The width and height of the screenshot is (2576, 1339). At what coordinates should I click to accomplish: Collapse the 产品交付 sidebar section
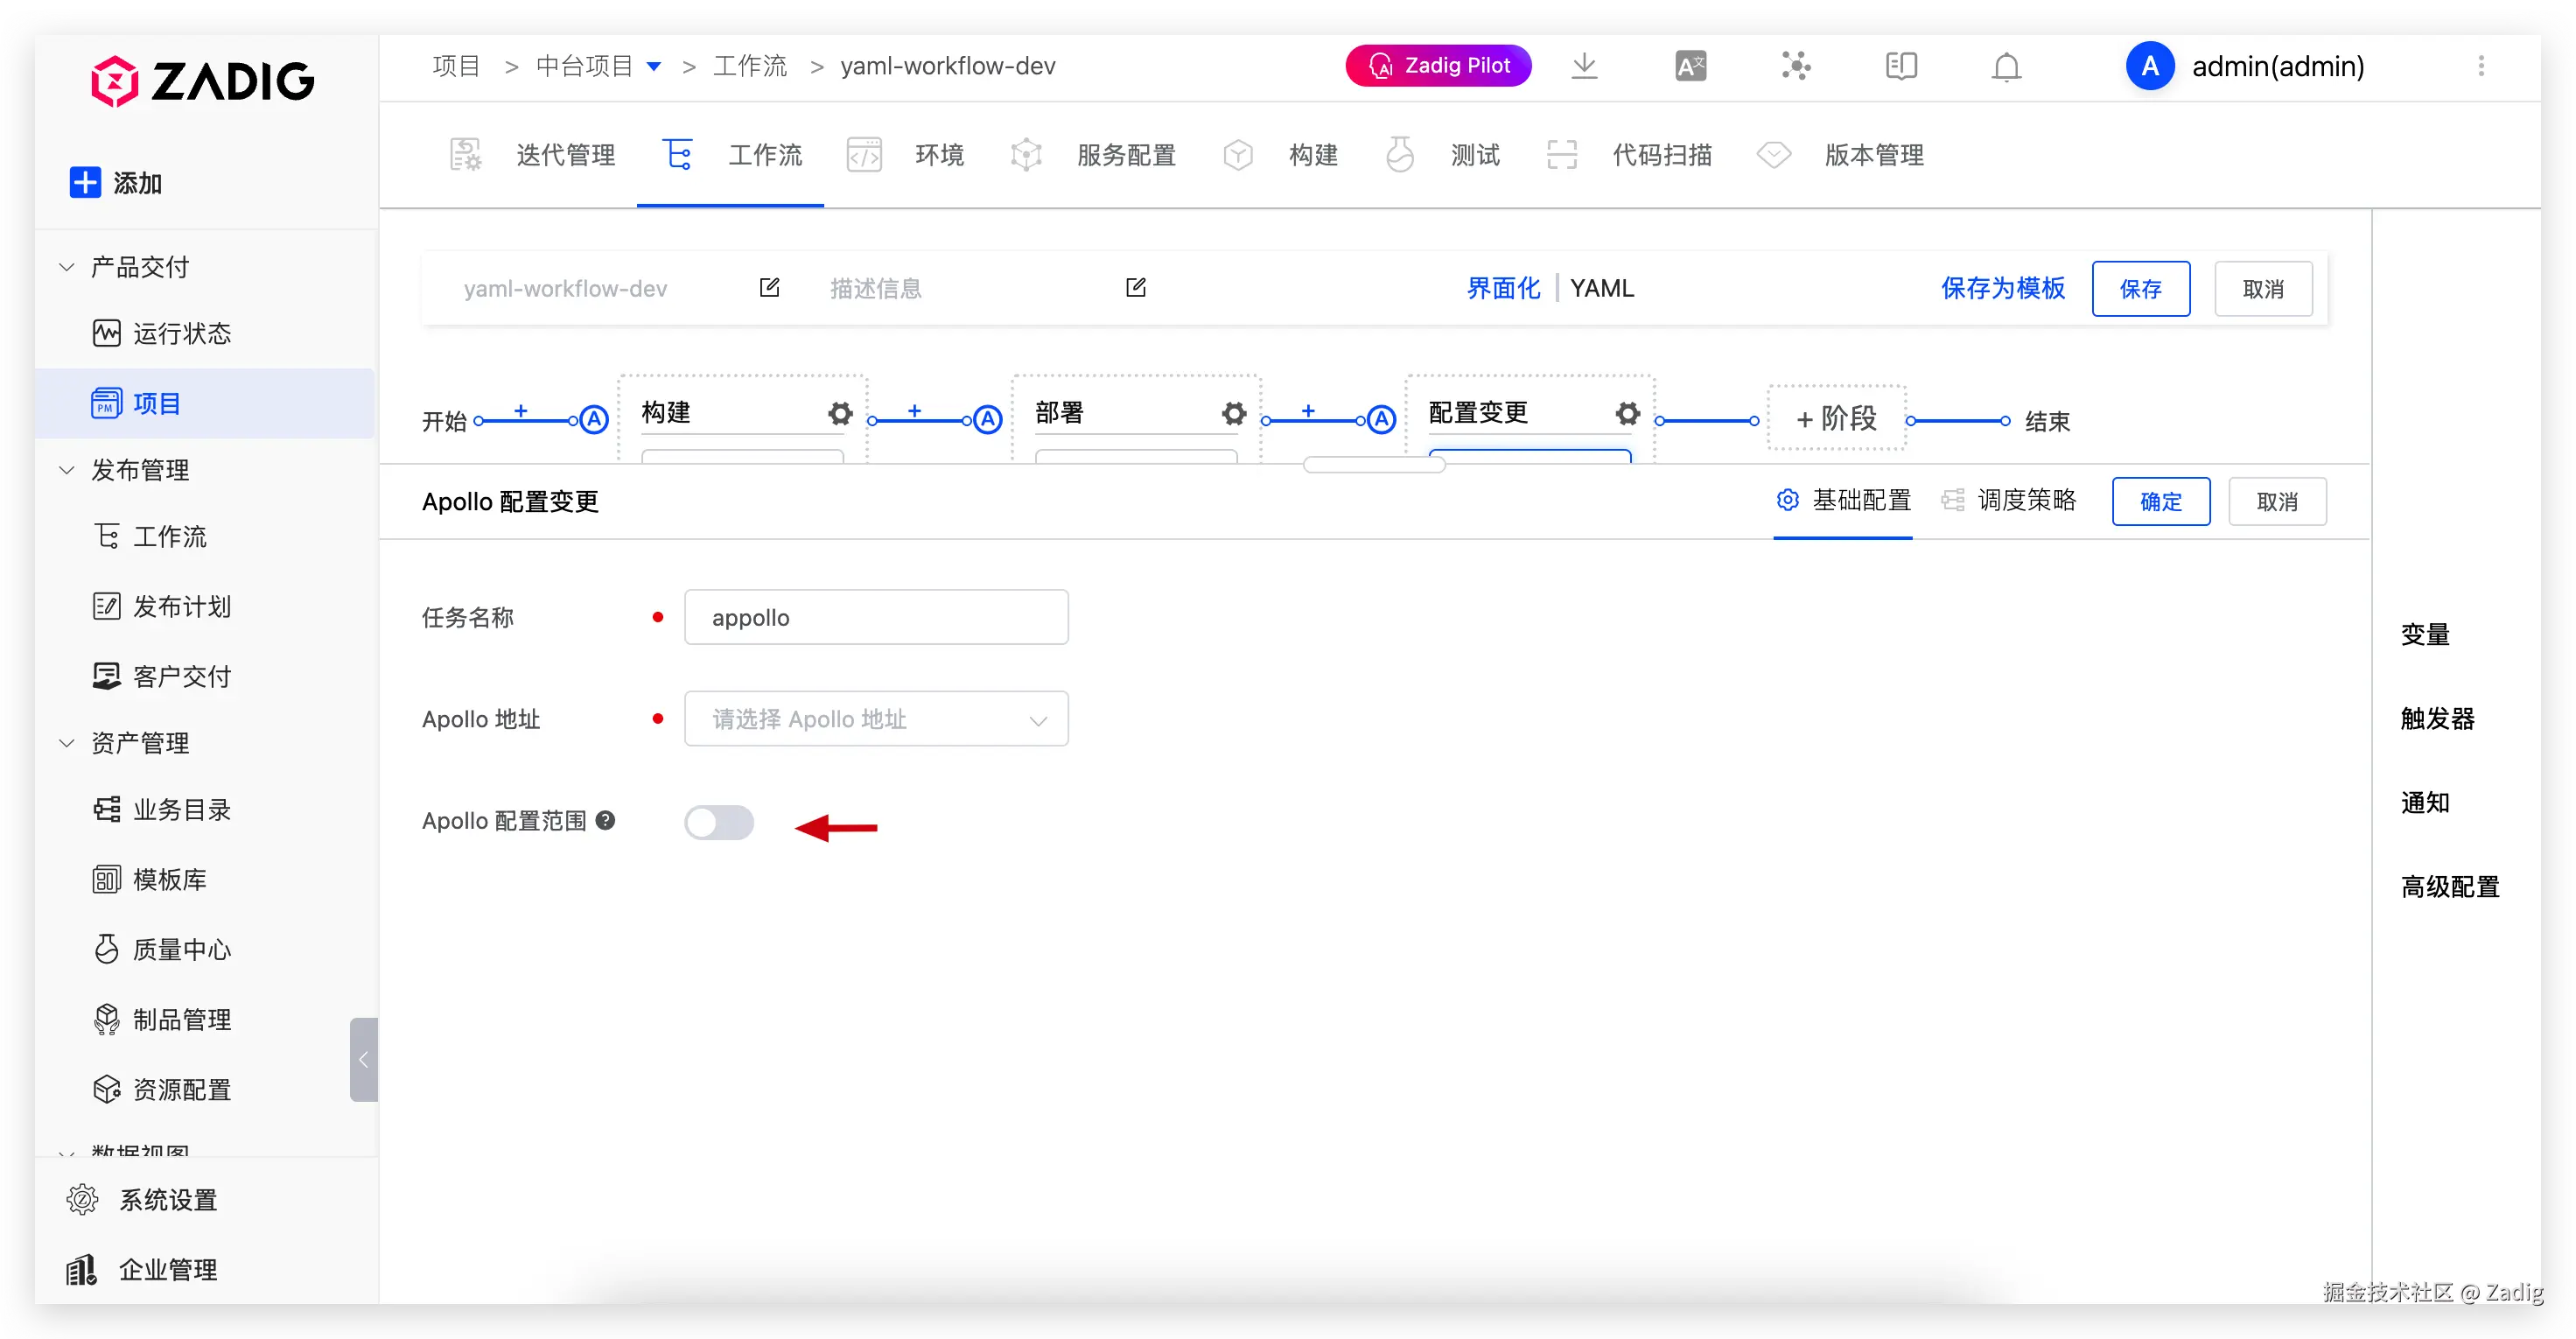pyautogui.click(x=67, y=267)
